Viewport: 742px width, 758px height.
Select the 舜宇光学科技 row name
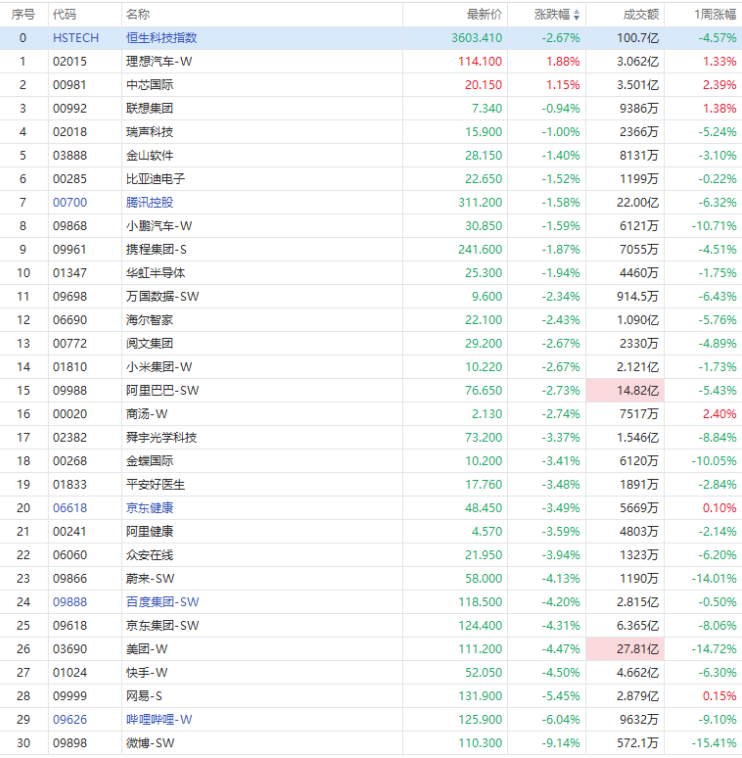tap(161, 437)
